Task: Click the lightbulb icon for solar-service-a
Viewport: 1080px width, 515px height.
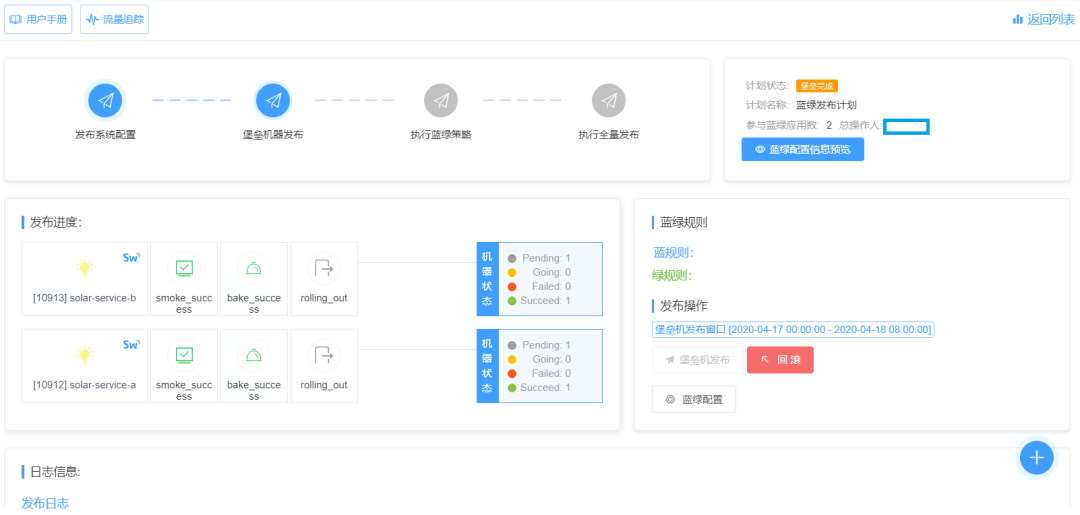Action: [84, 355]
